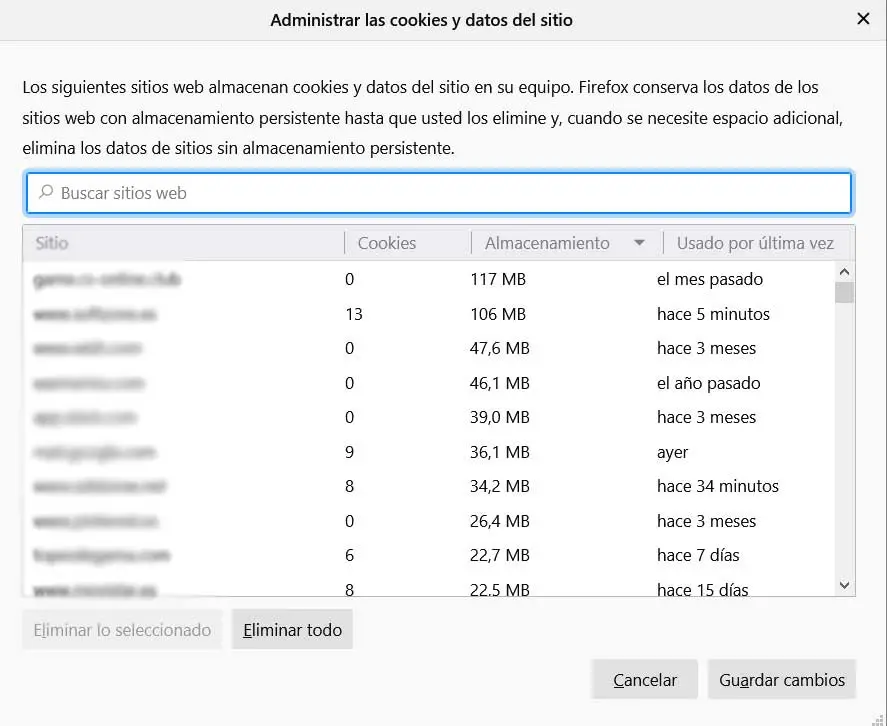This screenshot has width=887, height=726.
Task: Click the 'el año pasado' cell
Action: (x=708, y=383)
